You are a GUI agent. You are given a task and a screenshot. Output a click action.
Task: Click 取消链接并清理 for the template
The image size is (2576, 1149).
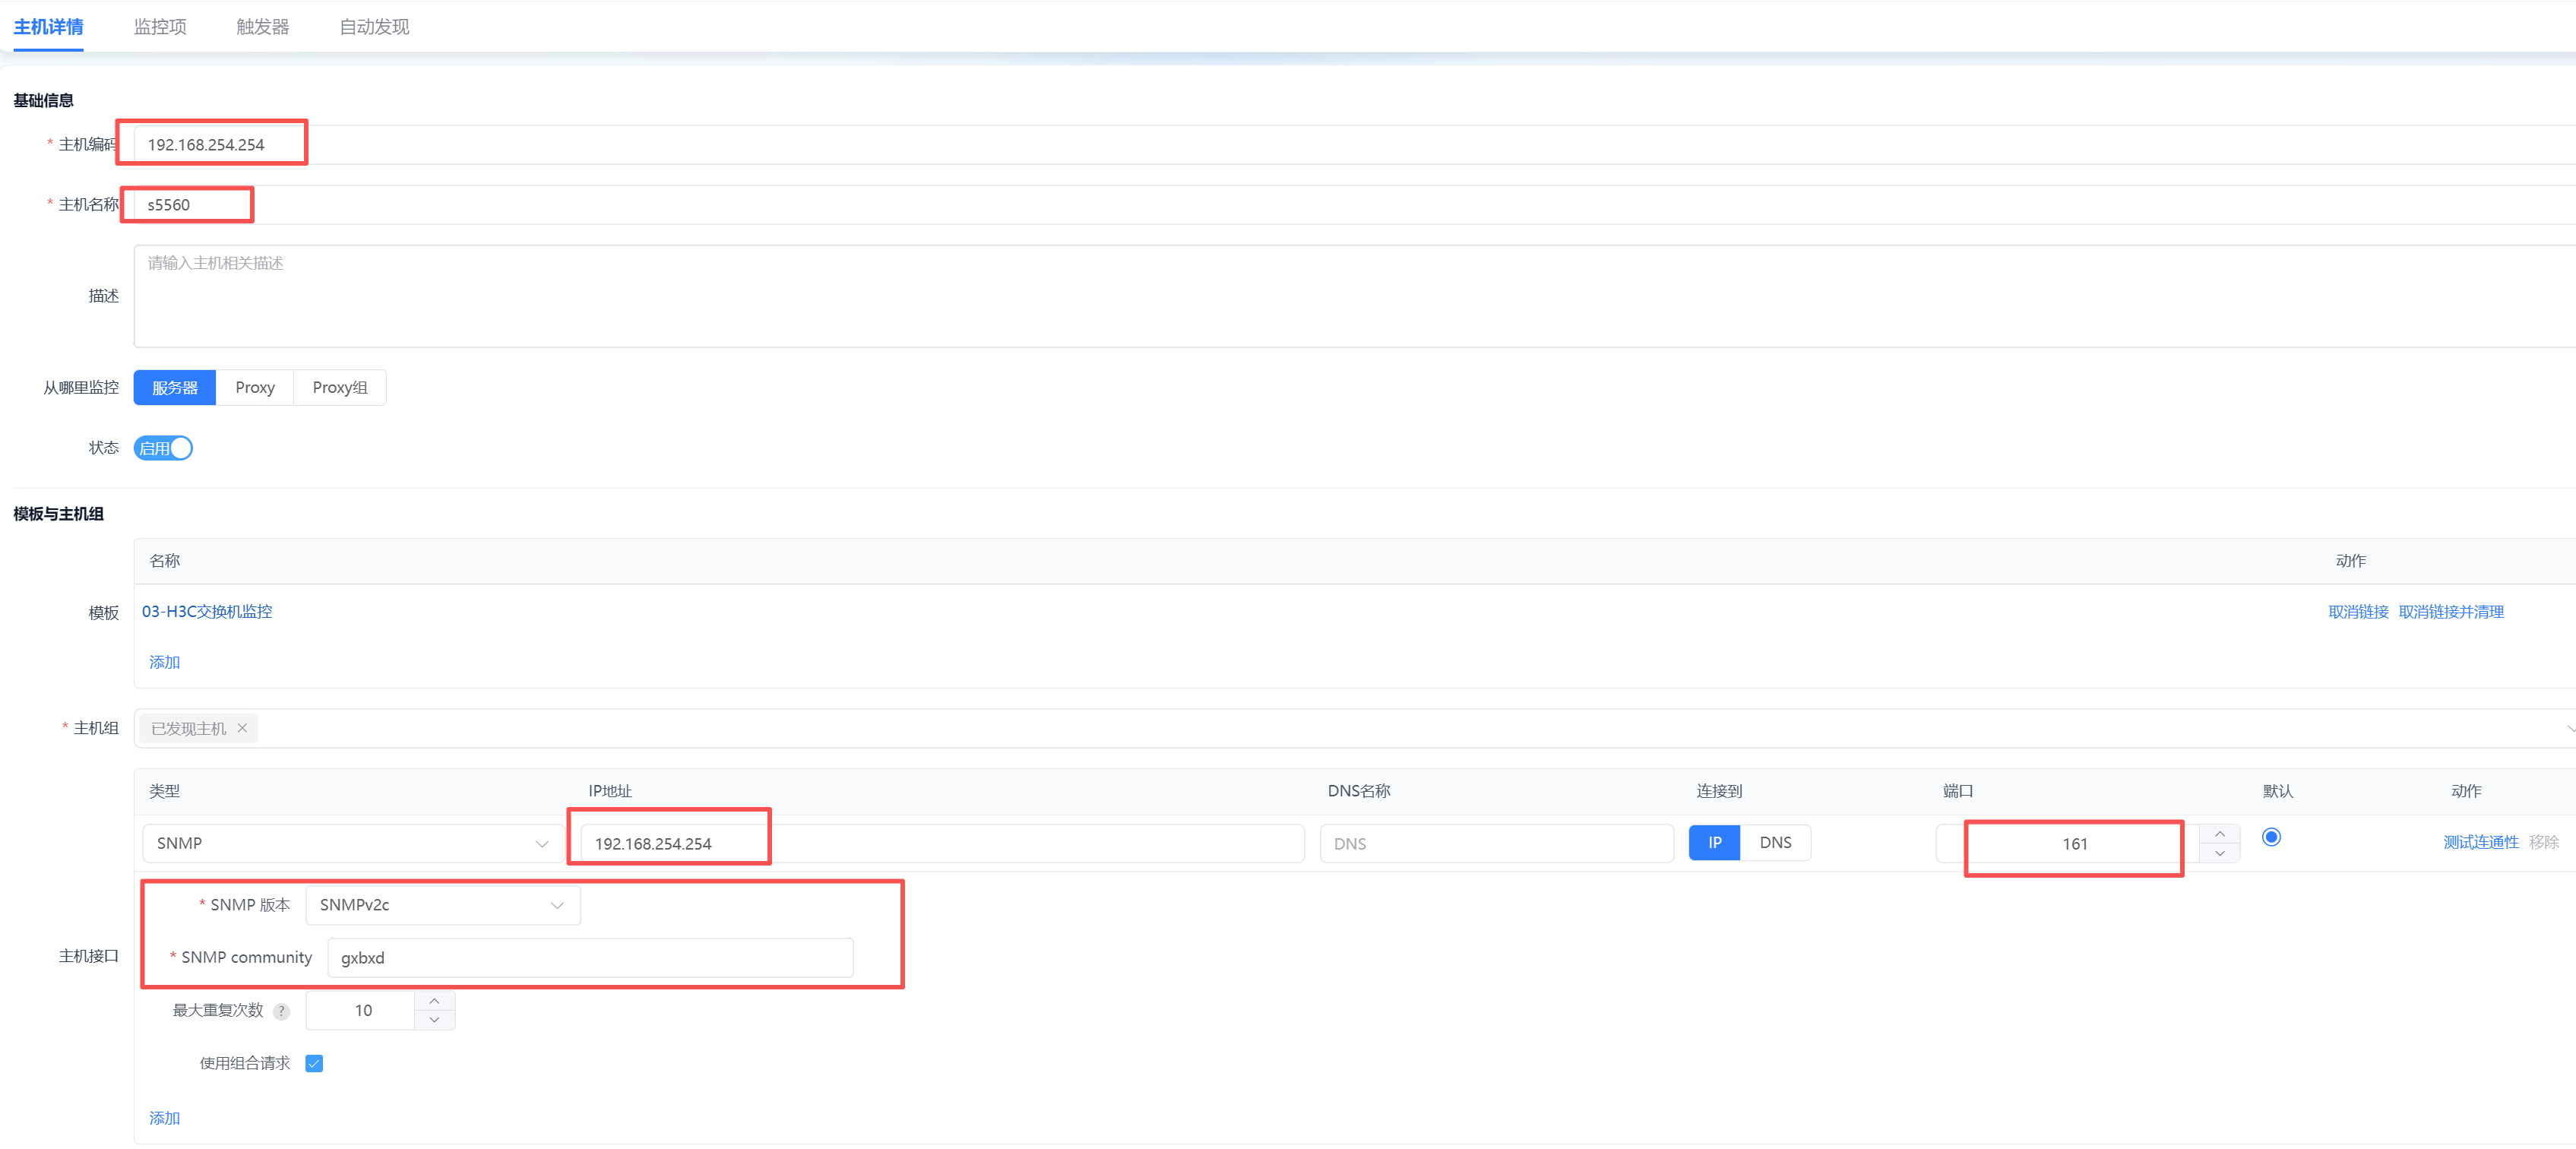click(x=2451, y=612)
